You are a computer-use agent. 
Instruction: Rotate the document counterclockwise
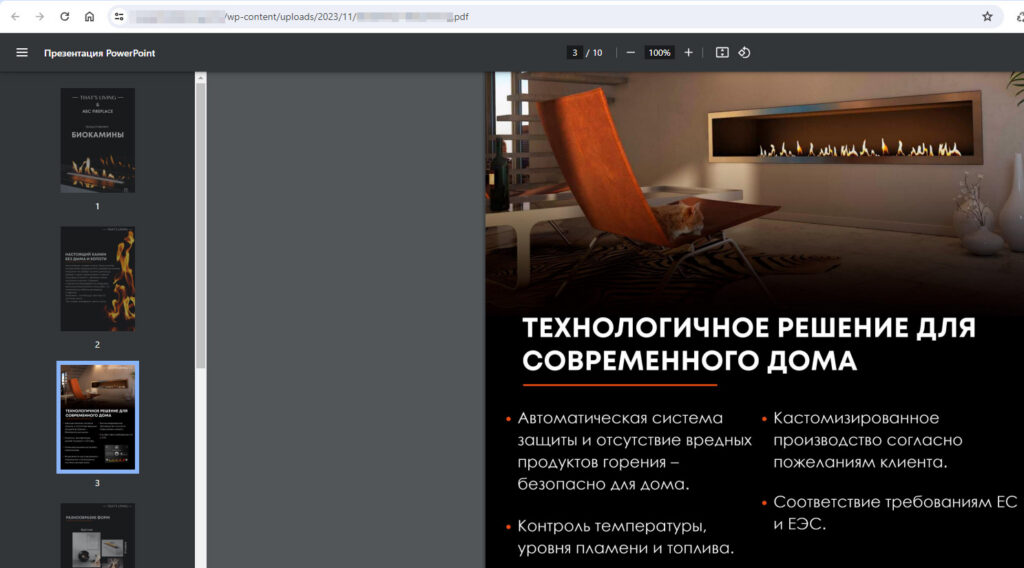(x=744, y=53)
